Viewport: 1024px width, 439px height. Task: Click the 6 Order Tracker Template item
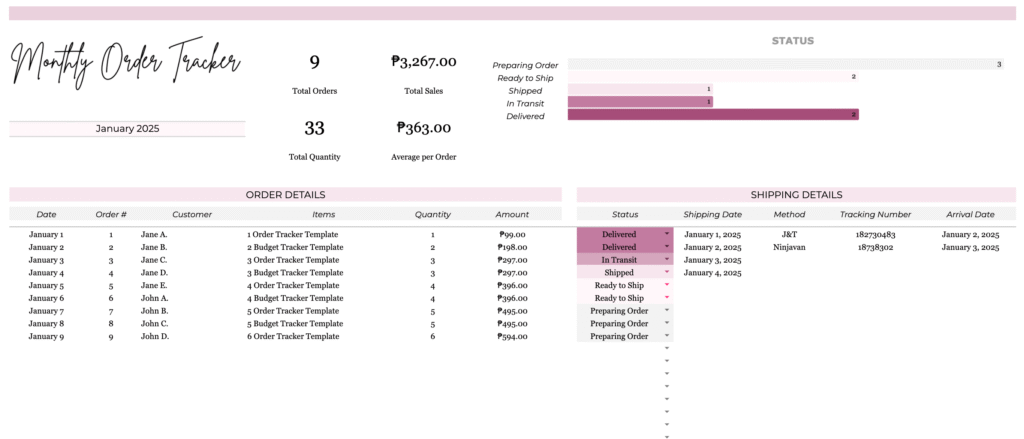pos(293,337)
